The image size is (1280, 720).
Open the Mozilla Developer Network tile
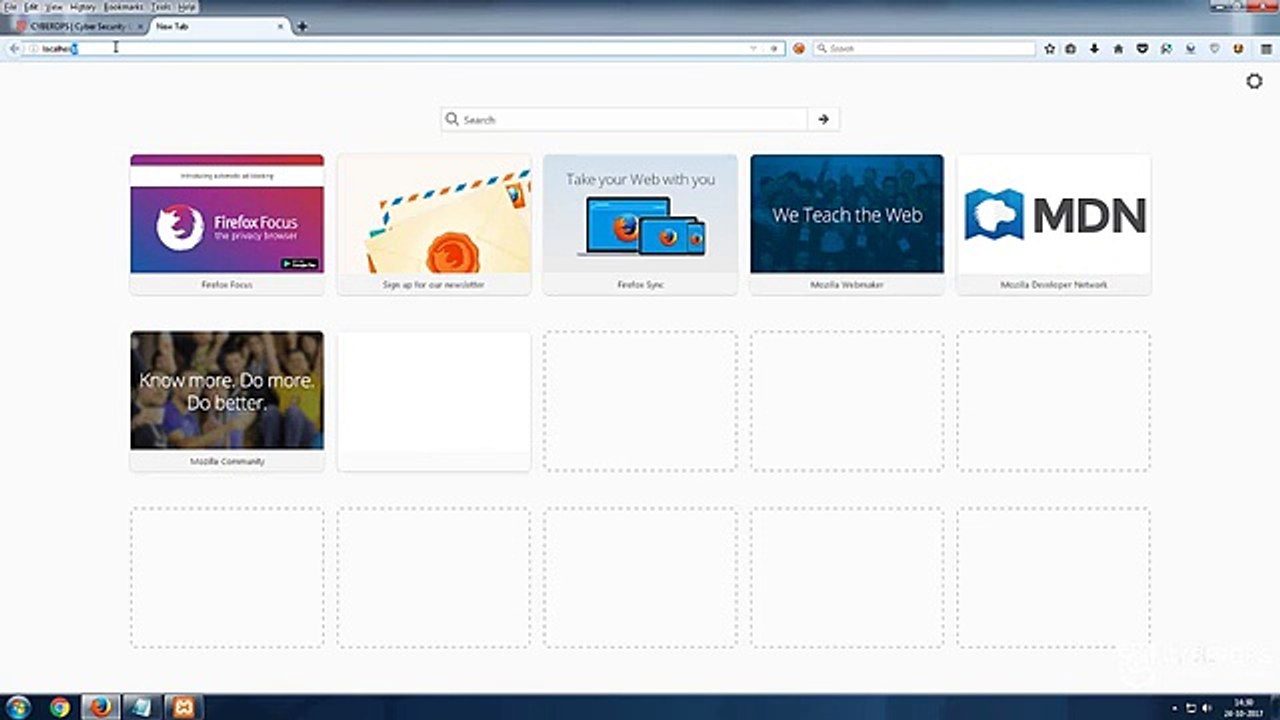1054,224
